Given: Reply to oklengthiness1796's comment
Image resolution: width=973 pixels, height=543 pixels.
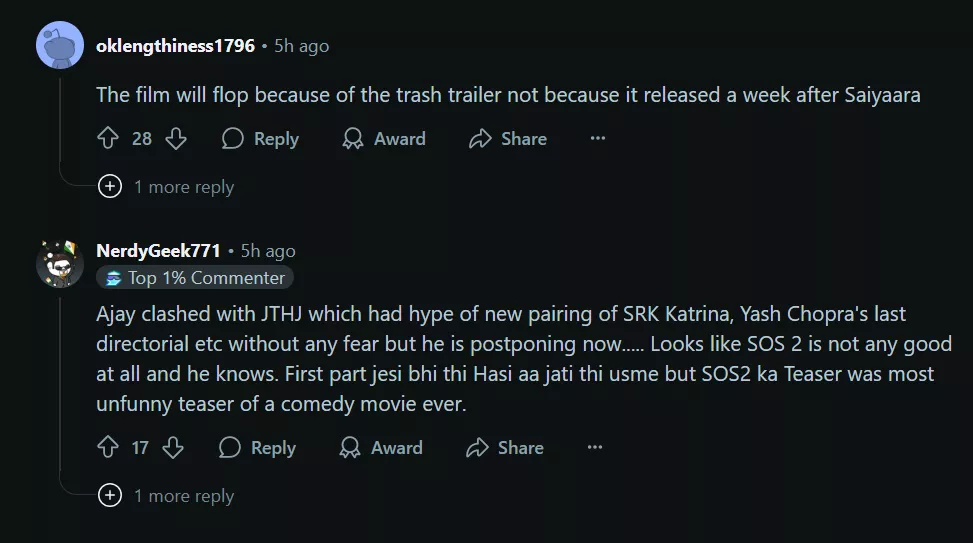Looking at the screenshot, I should [x=260, y=139].
